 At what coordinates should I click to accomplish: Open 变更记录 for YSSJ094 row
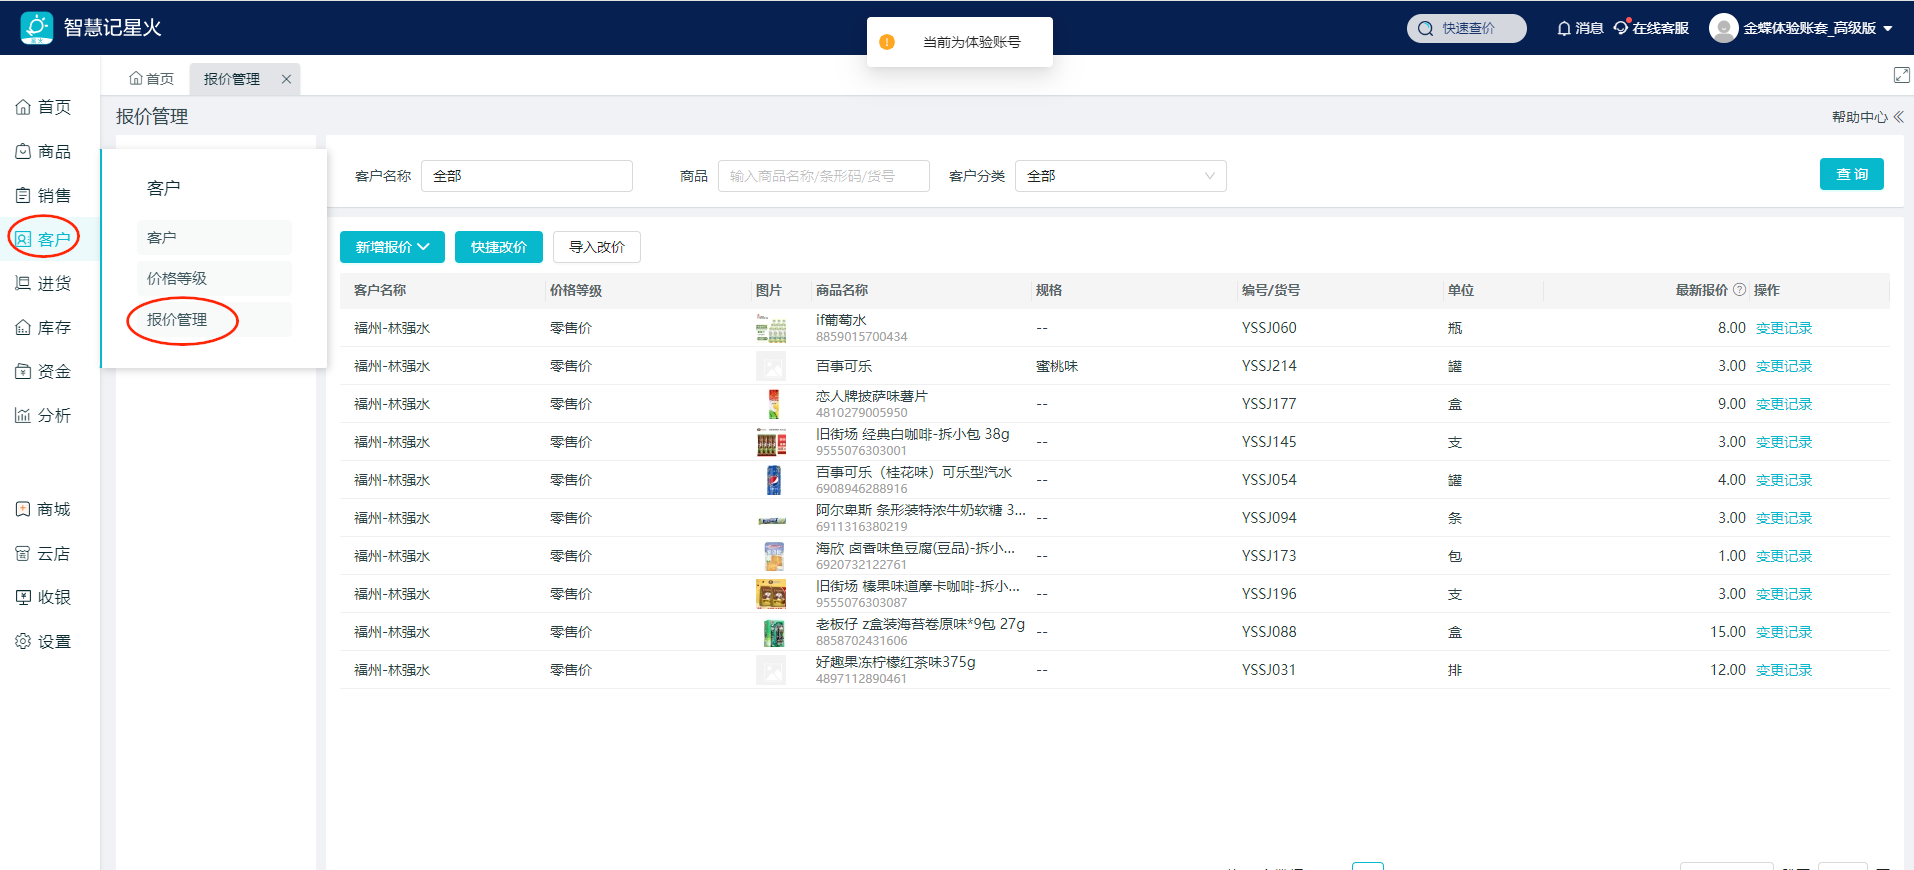click(x=1784, y=518)
